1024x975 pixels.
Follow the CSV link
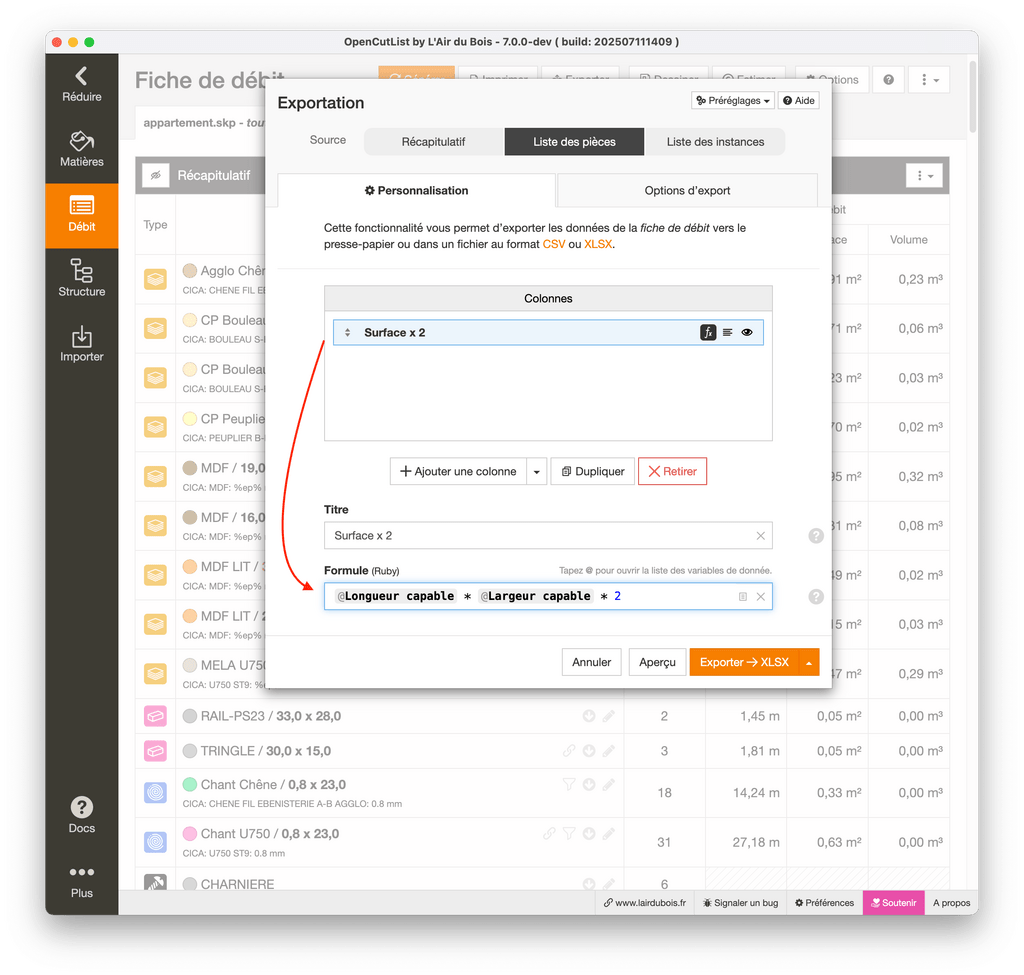tap(554, 244)
